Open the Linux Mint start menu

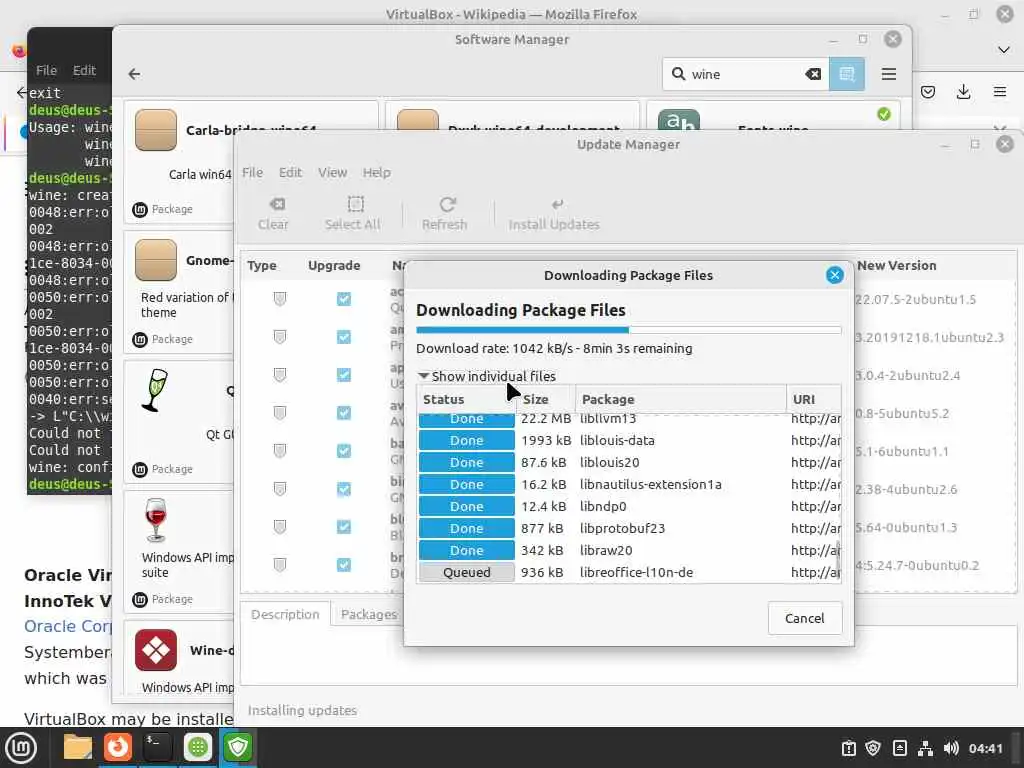tap(21, 747)
